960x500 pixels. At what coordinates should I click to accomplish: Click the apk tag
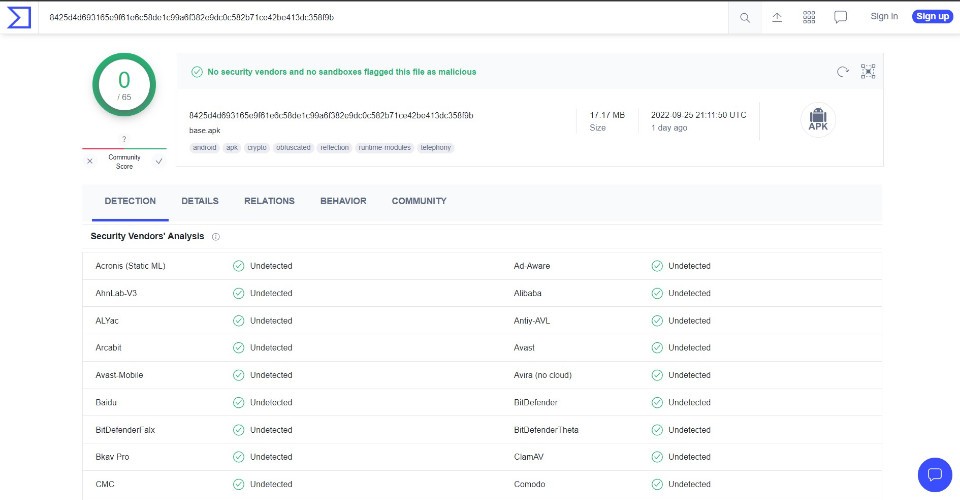(x=232, y=147)
